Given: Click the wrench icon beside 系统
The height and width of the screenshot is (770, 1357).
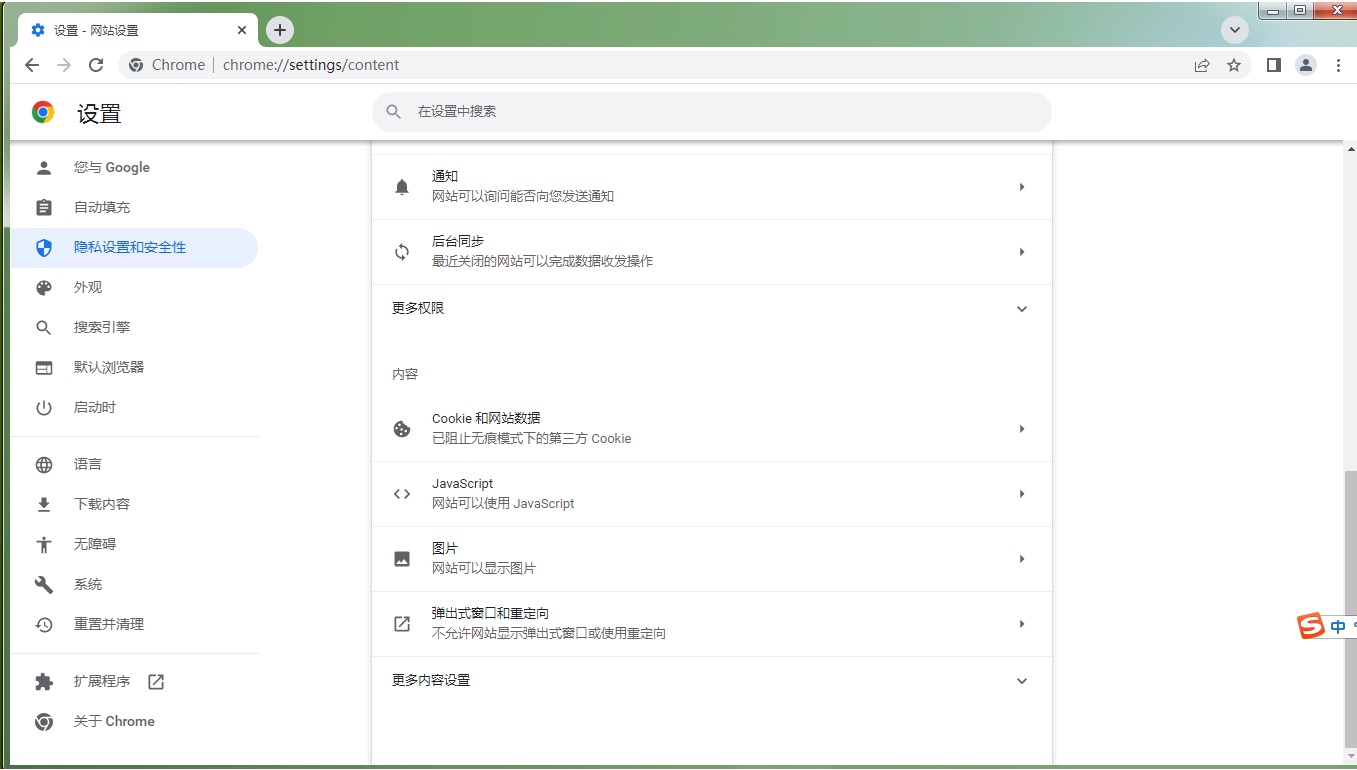Looking at the screenshot, I should point(43,585).
